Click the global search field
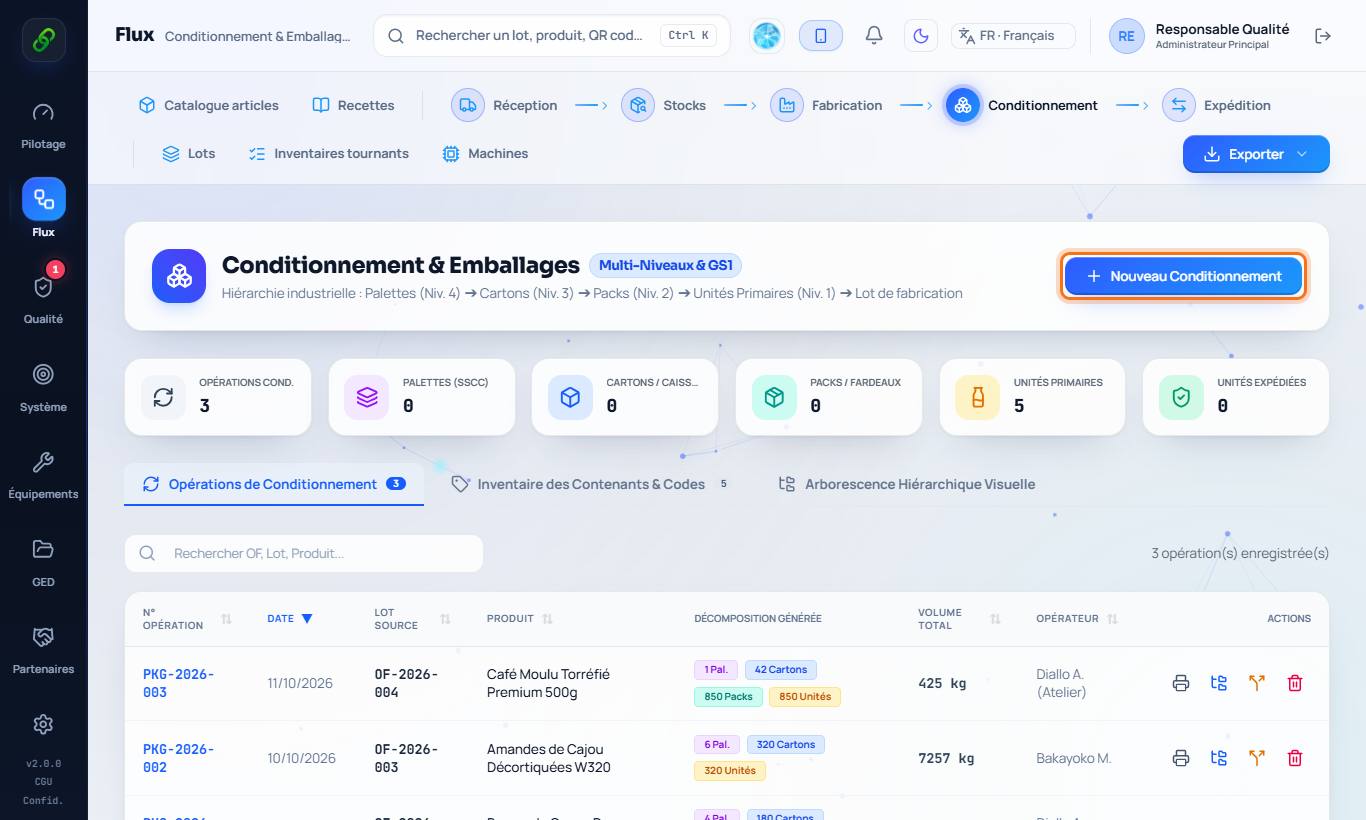The image size is (1366, 820). click(552, 36)
